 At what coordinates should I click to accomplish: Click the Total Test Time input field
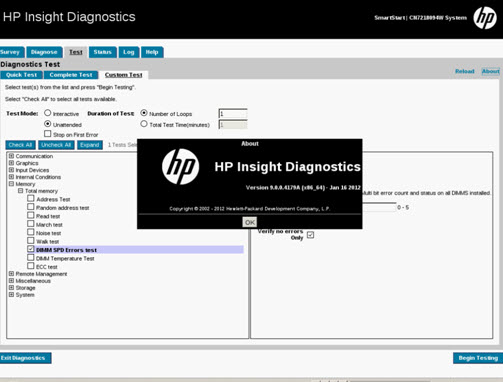pos(233,125)
